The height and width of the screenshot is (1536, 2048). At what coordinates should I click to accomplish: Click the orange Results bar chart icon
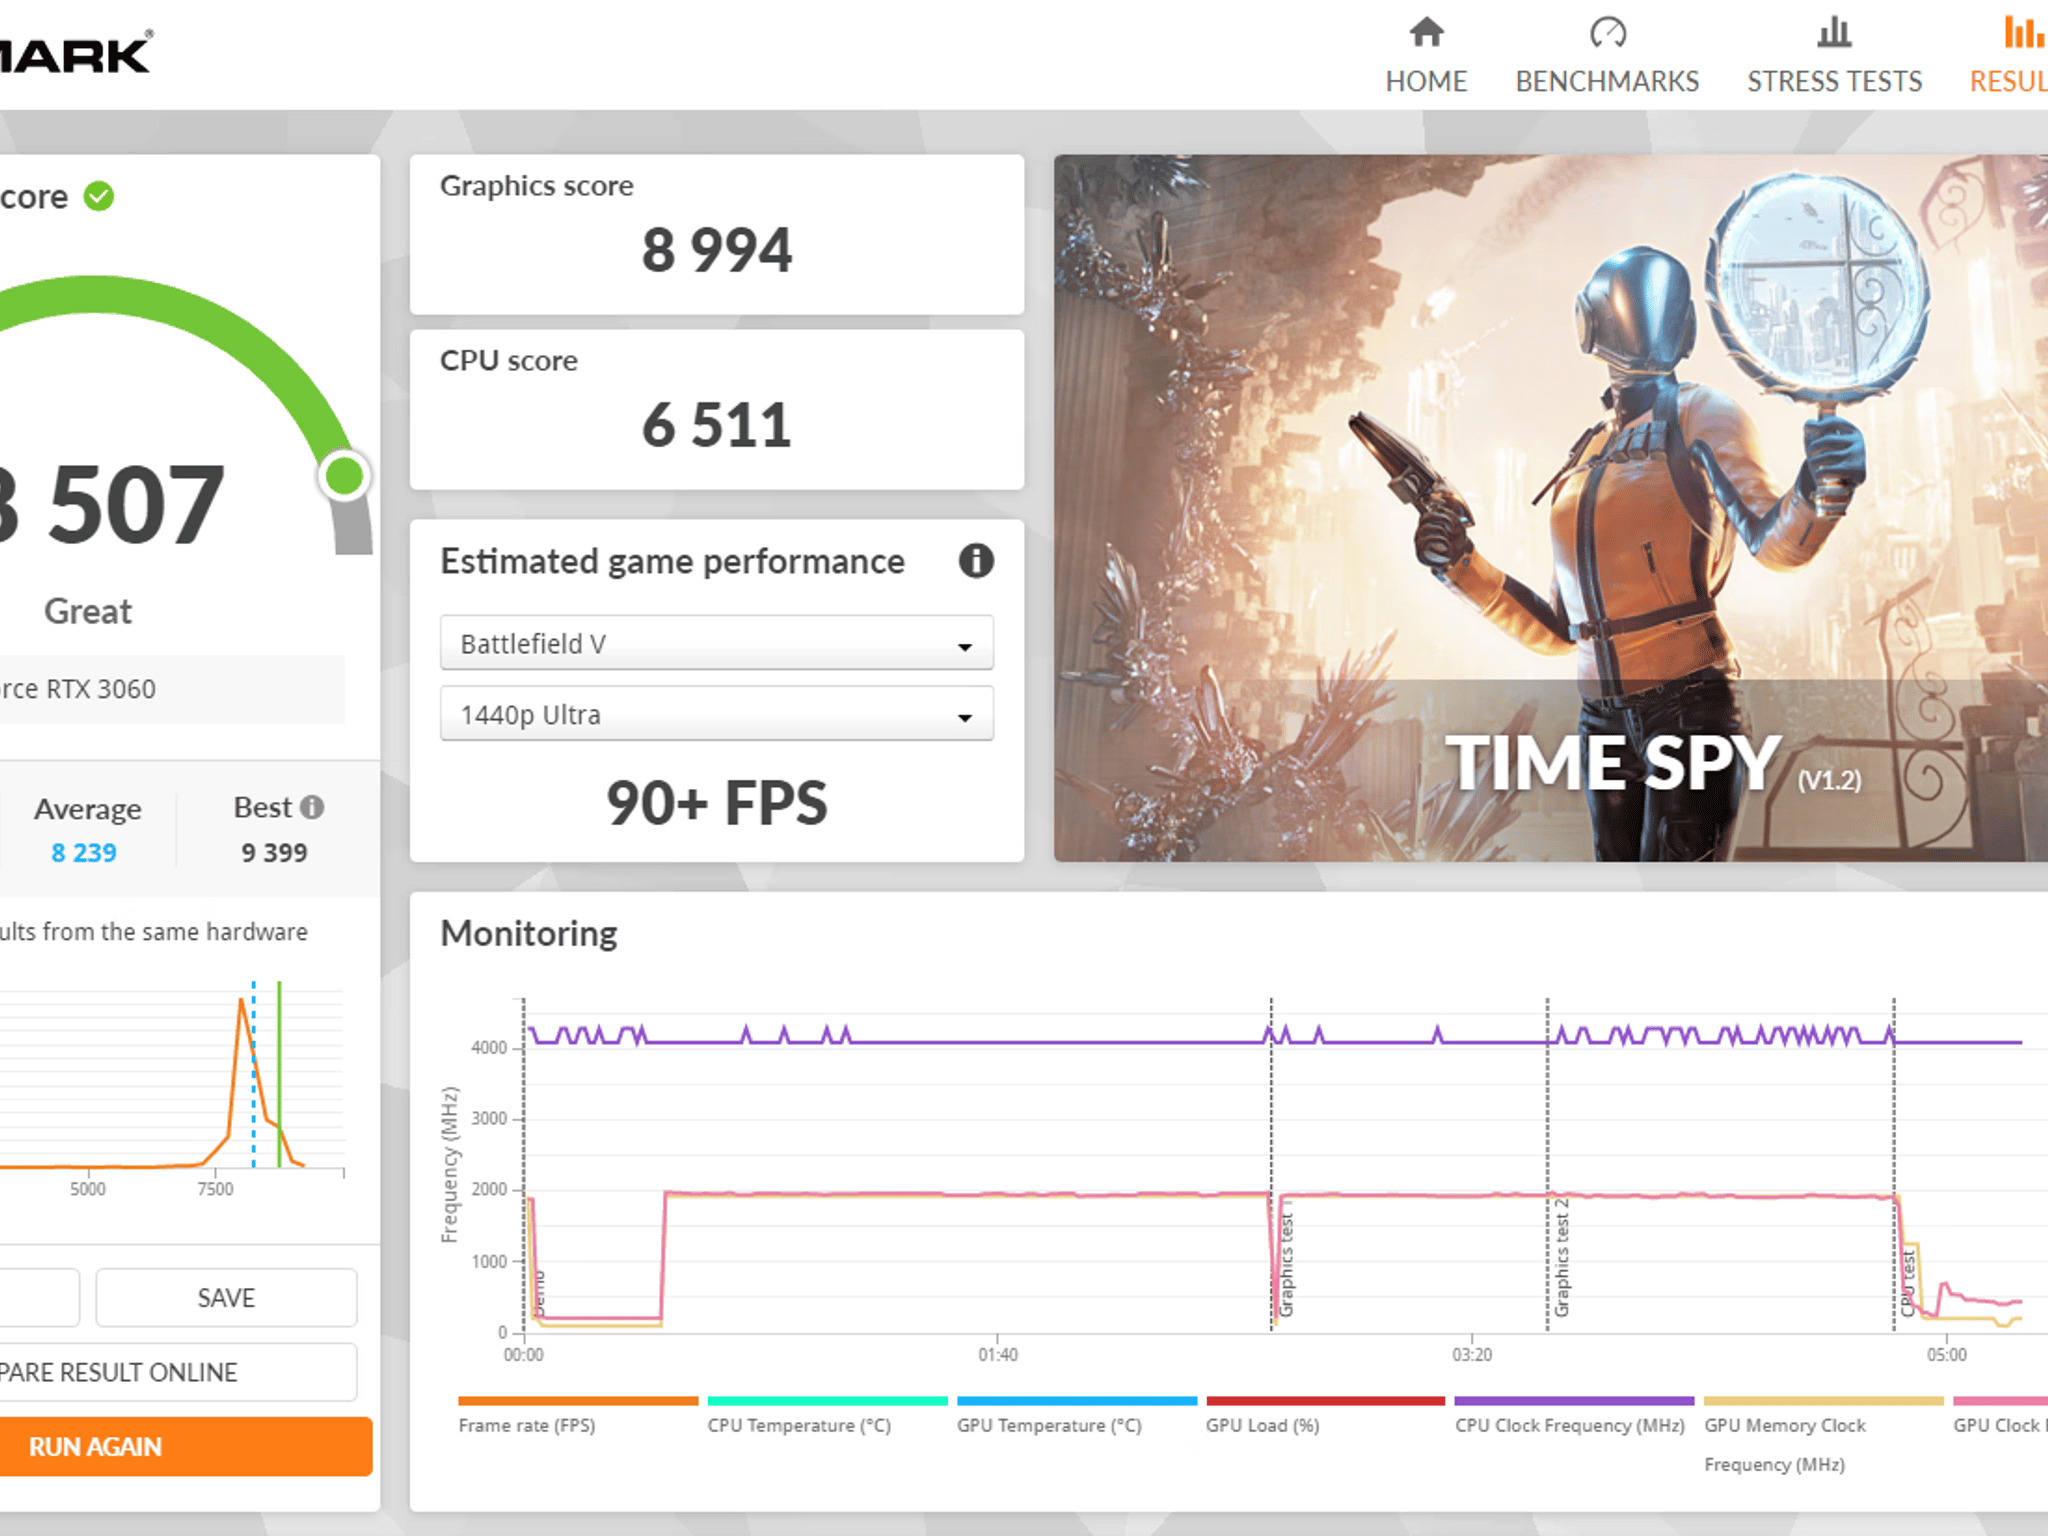click(2023, 32)
